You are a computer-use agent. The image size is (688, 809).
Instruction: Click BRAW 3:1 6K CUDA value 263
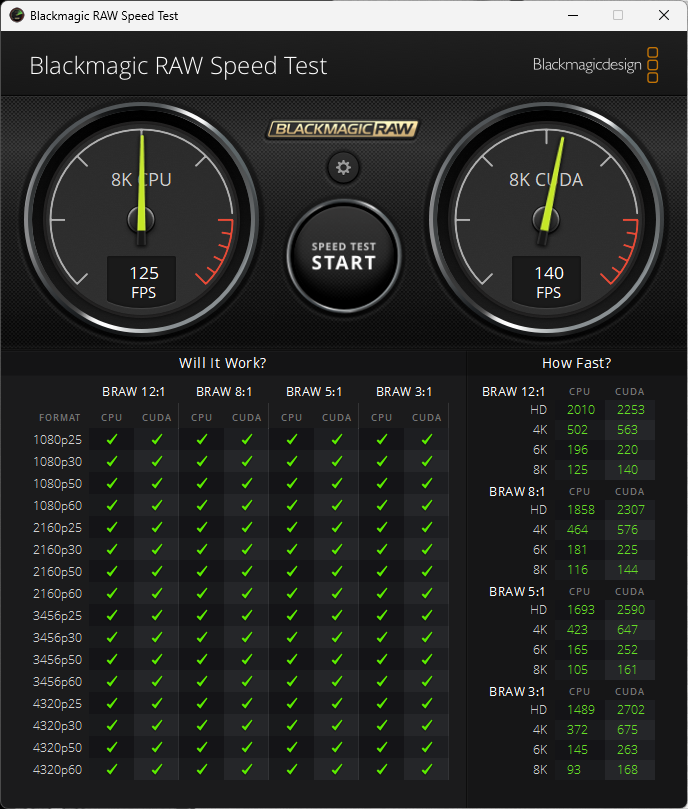pos(627,750)
